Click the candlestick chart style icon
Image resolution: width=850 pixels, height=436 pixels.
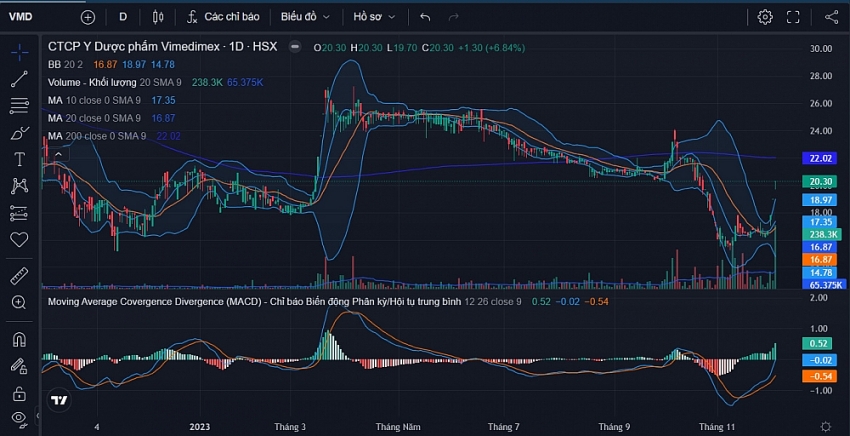(158, 17)
